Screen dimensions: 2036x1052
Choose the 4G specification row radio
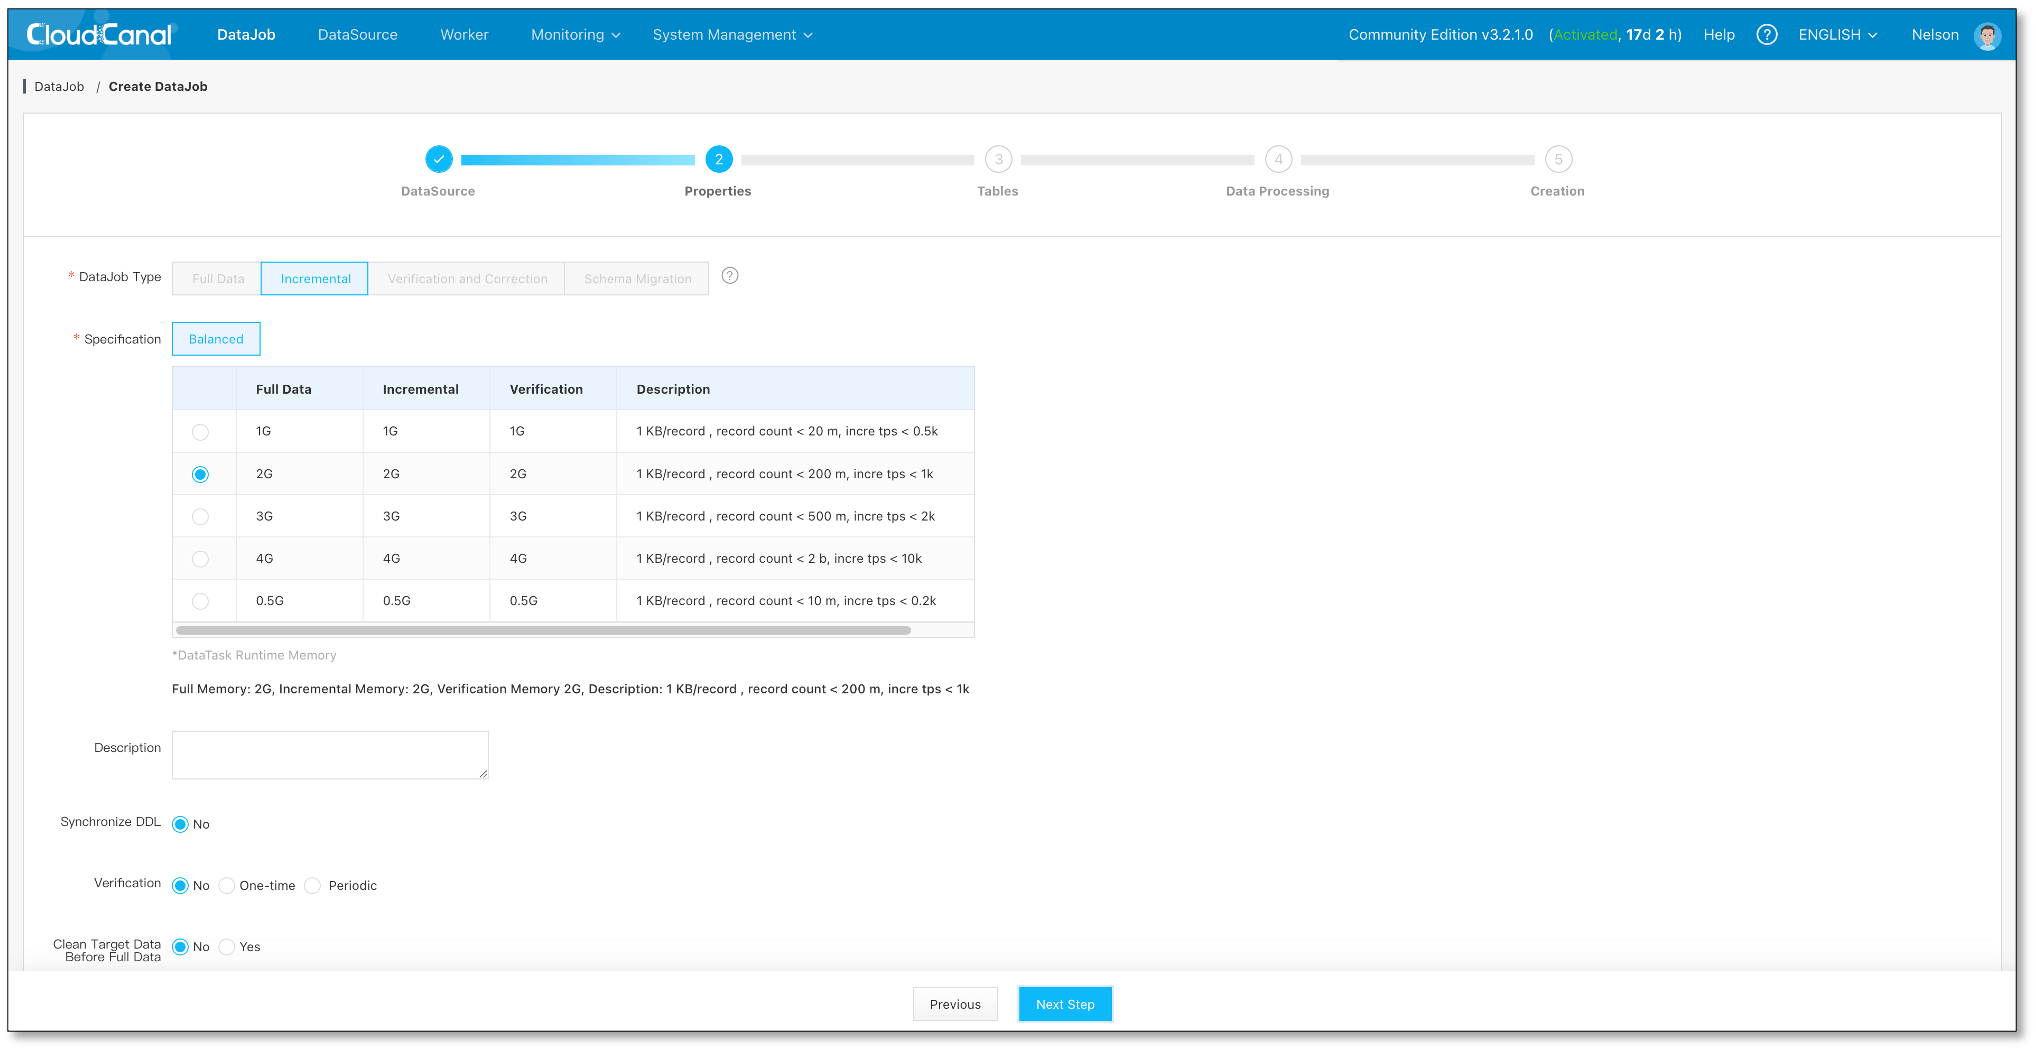[201, 559]
